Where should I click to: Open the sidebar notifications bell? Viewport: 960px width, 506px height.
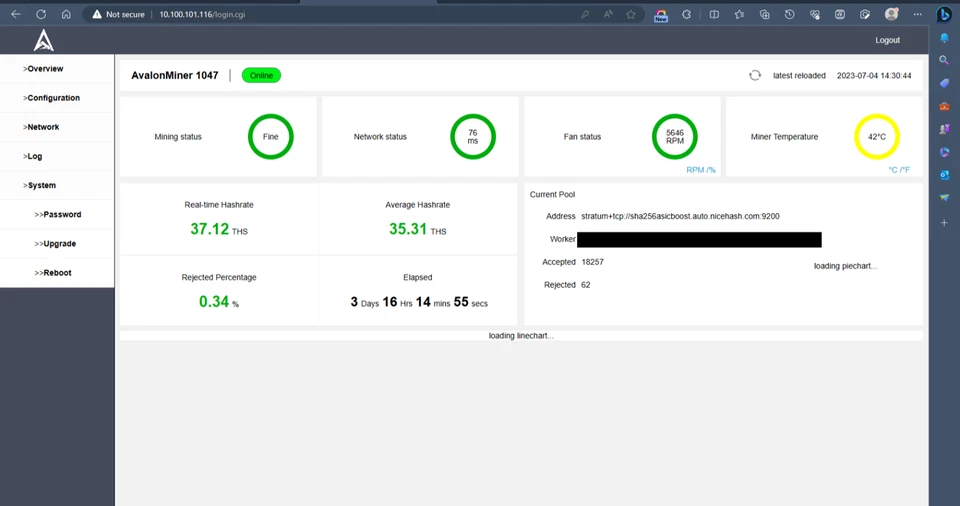point(944,38)
